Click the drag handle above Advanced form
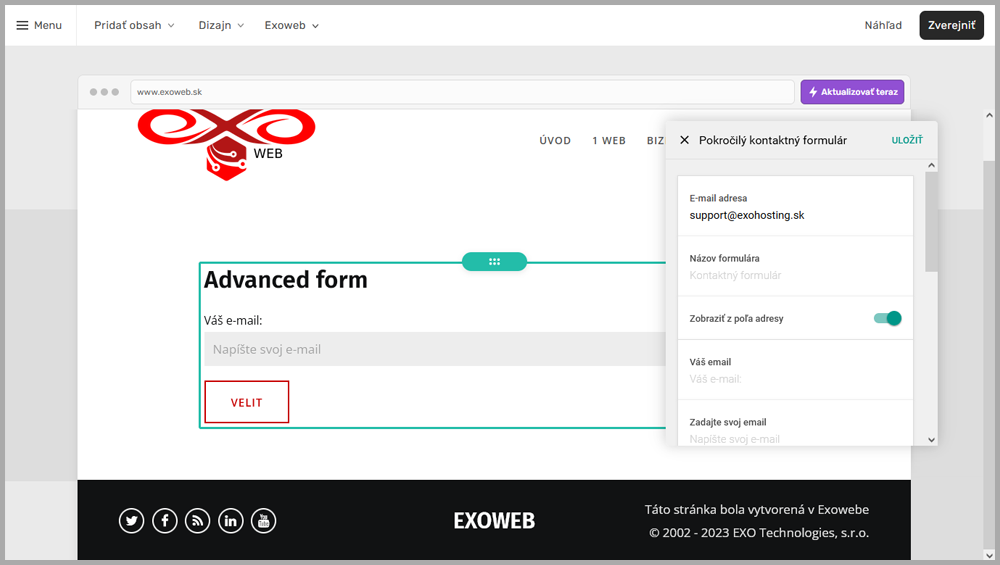The width and height of the screenshot is (1000, 565). coord(494,262)
